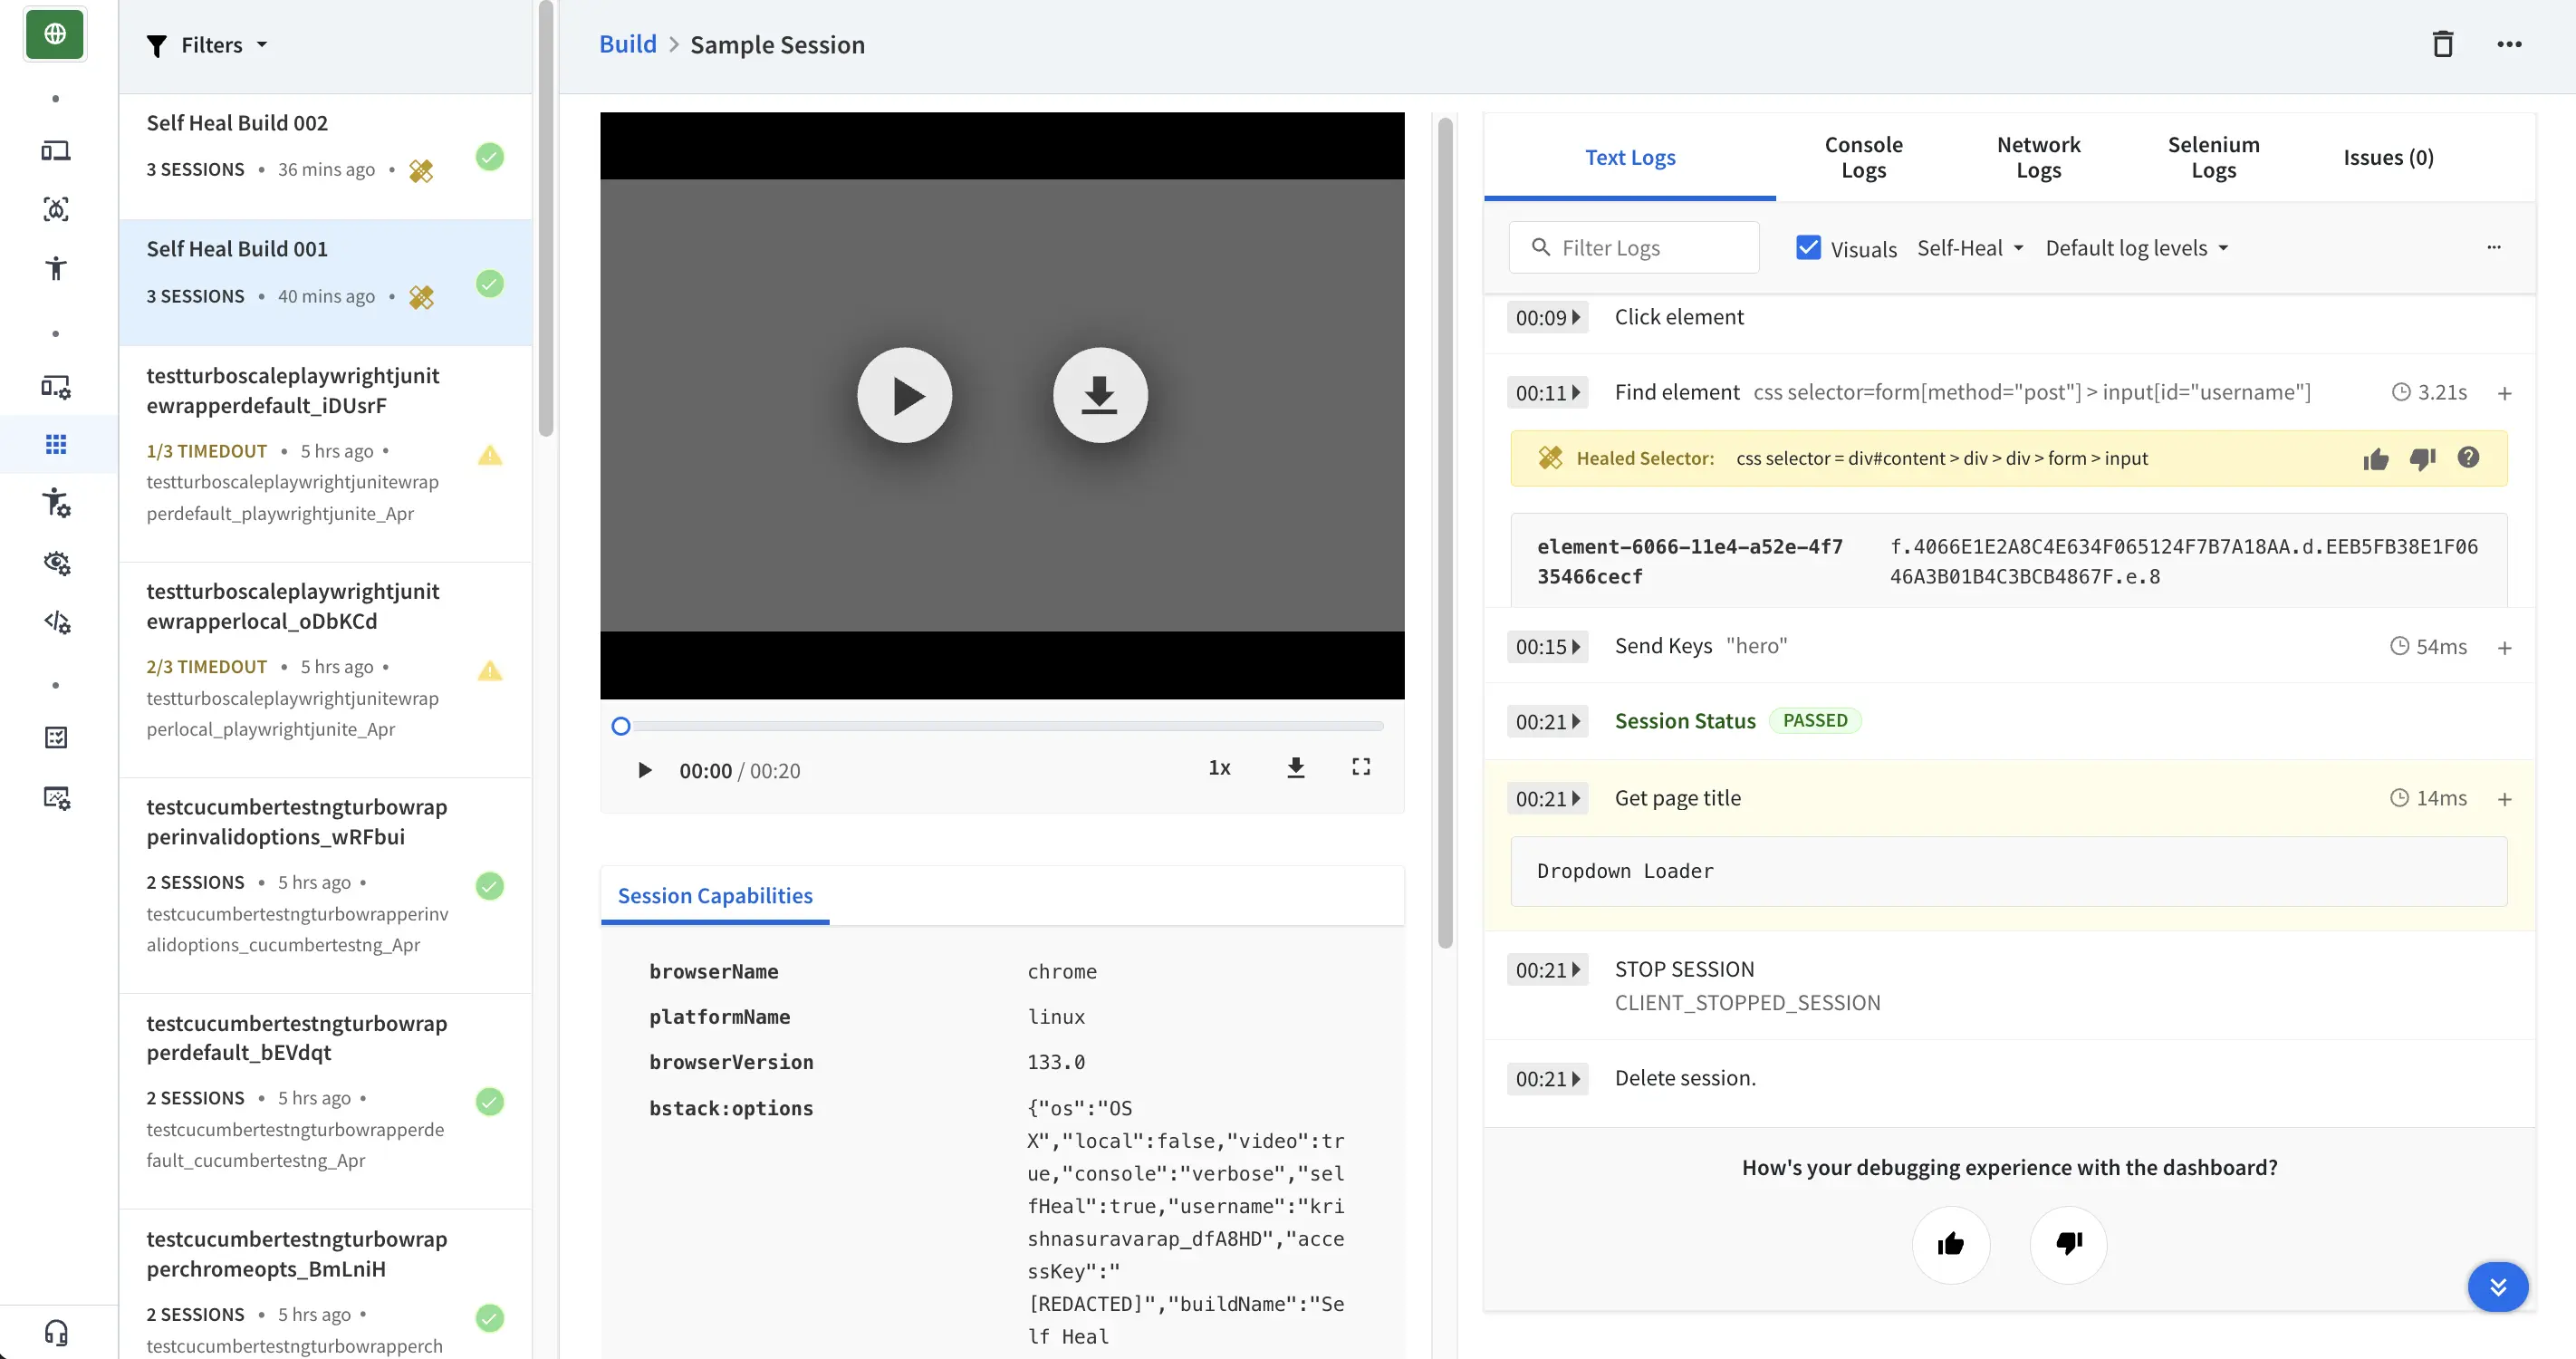Viewport: 2576px width, 1359px height.
Task: Click the Build breadcrumb link
Action: click(627, 44)
